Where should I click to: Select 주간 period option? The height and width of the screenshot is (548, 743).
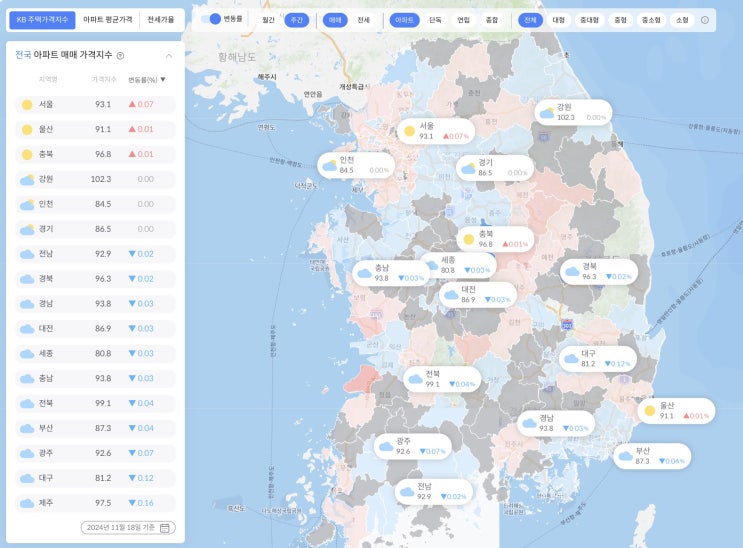297,20
